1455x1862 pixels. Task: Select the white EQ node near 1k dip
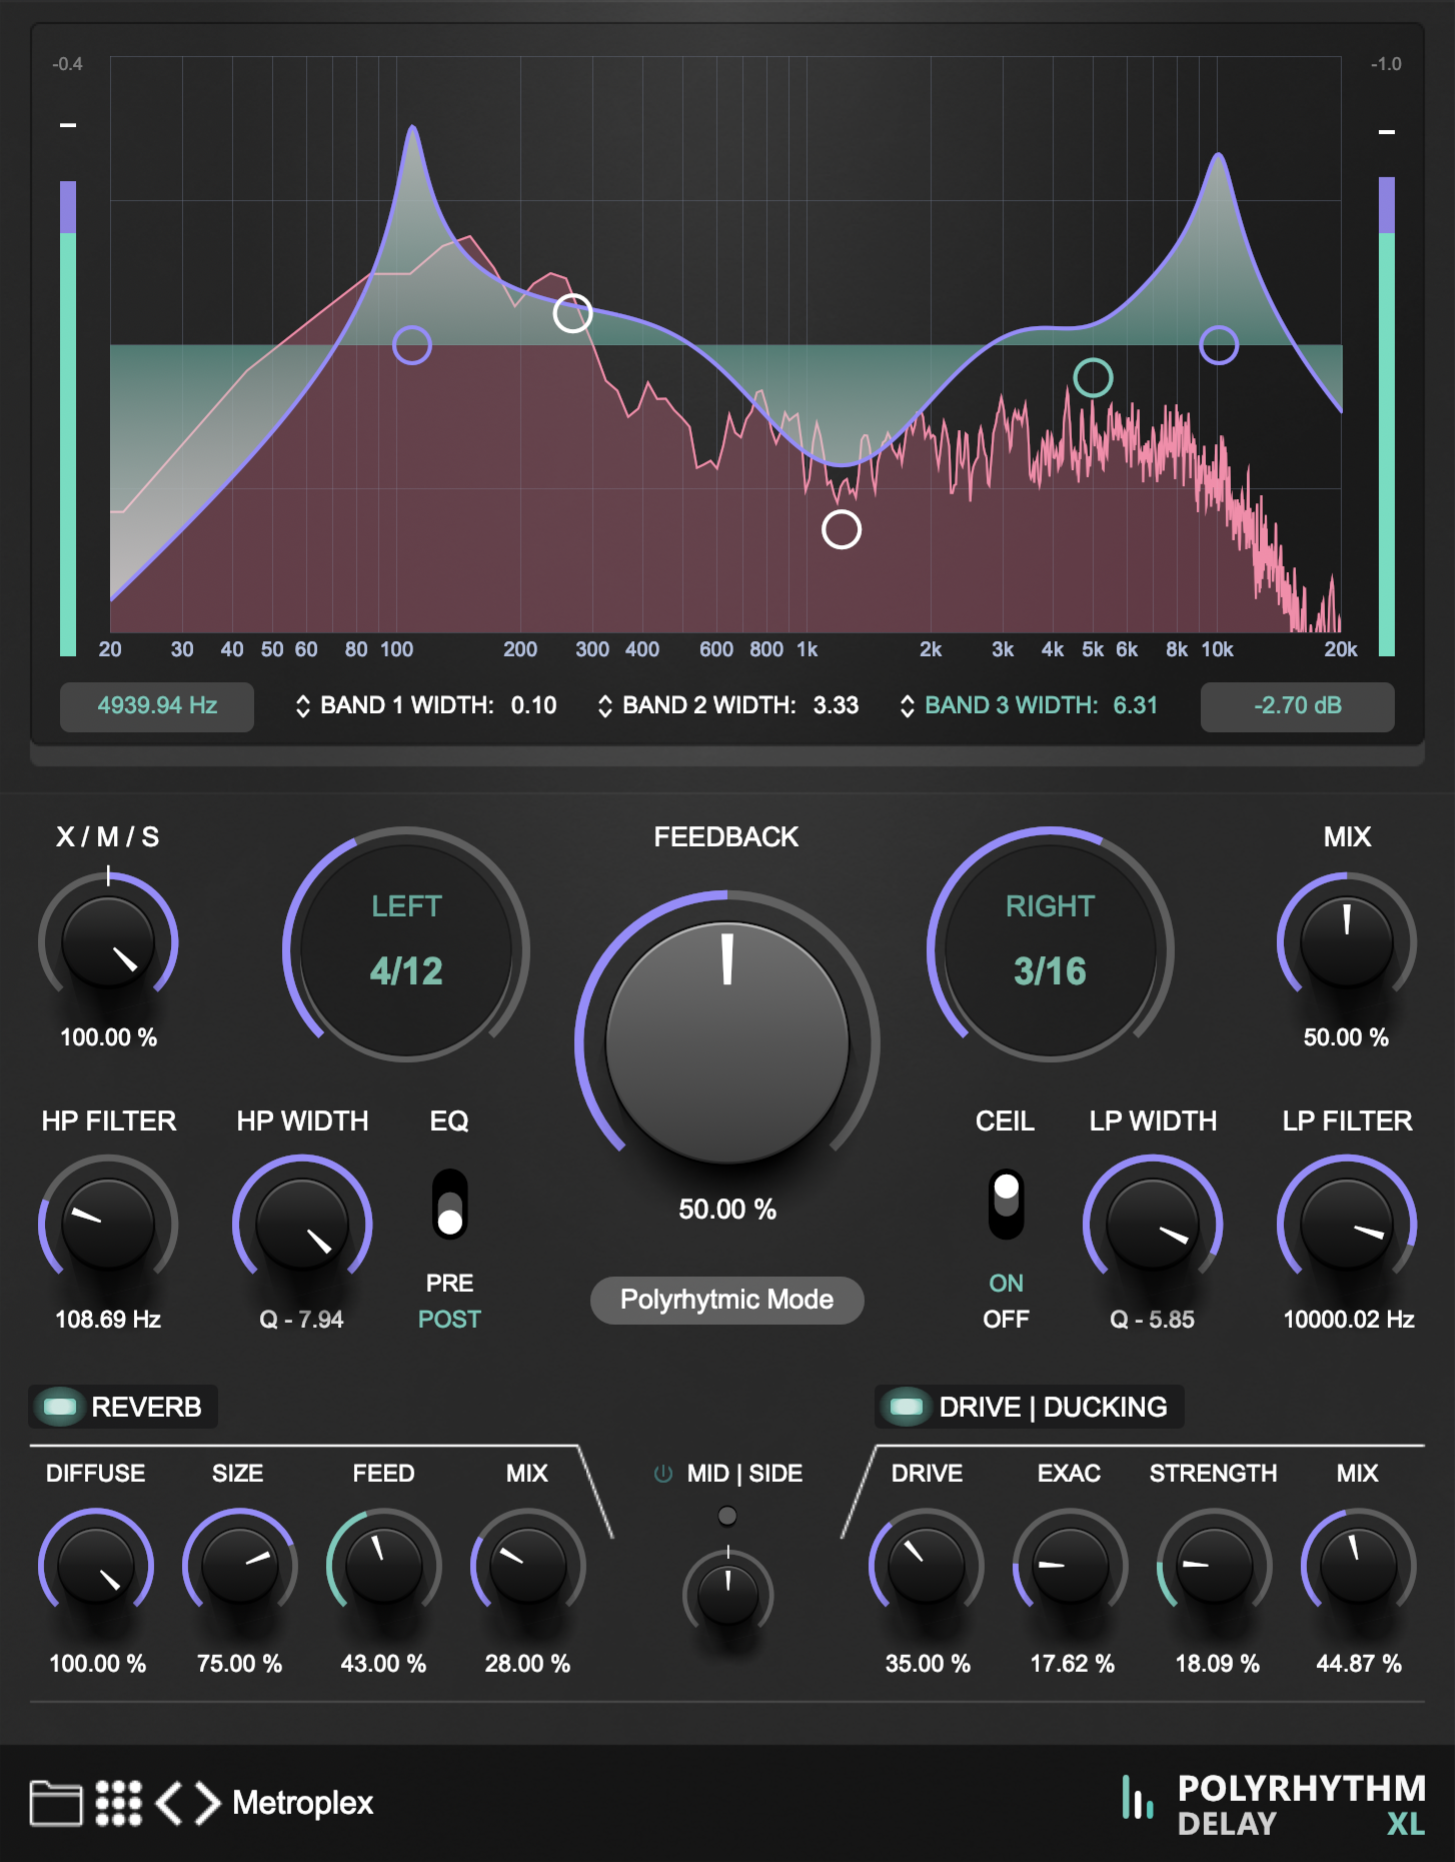point(842,530)
